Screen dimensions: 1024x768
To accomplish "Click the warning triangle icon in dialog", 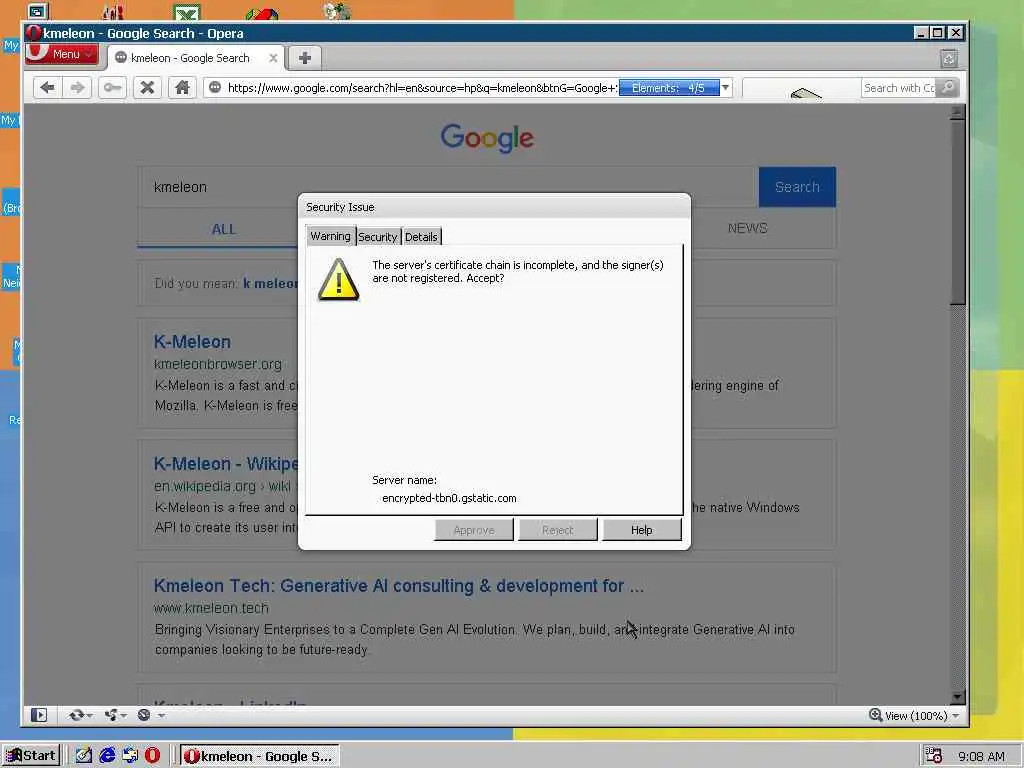I will click(338, 280).
